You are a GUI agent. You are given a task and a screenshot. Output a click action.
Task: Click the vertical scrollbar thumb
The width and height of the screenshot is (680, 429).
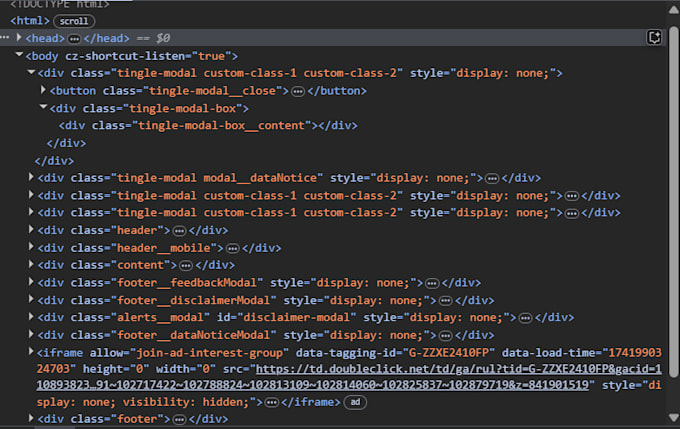click(x=673, y=202)
